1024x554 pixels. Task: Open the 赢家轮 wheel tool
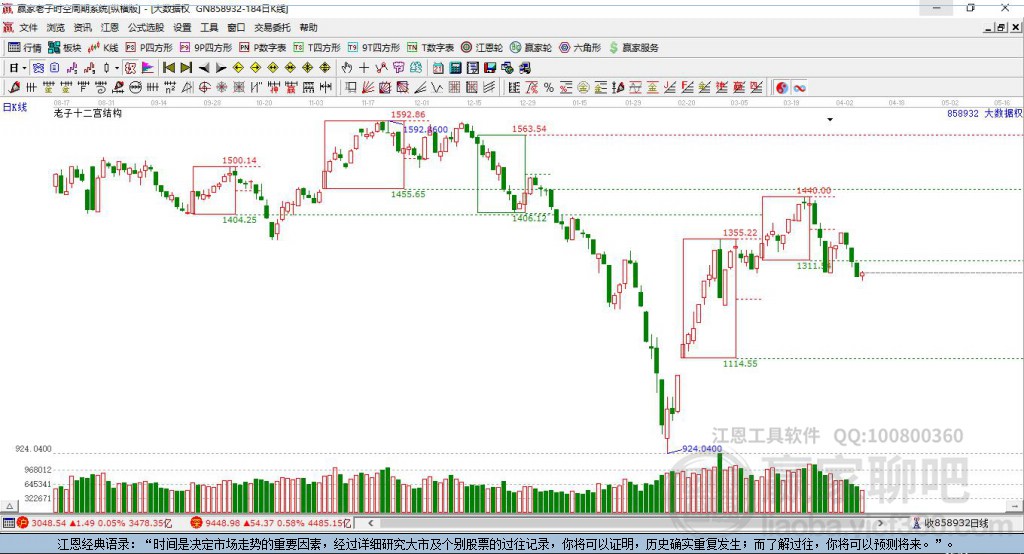[x=531, y=48]
